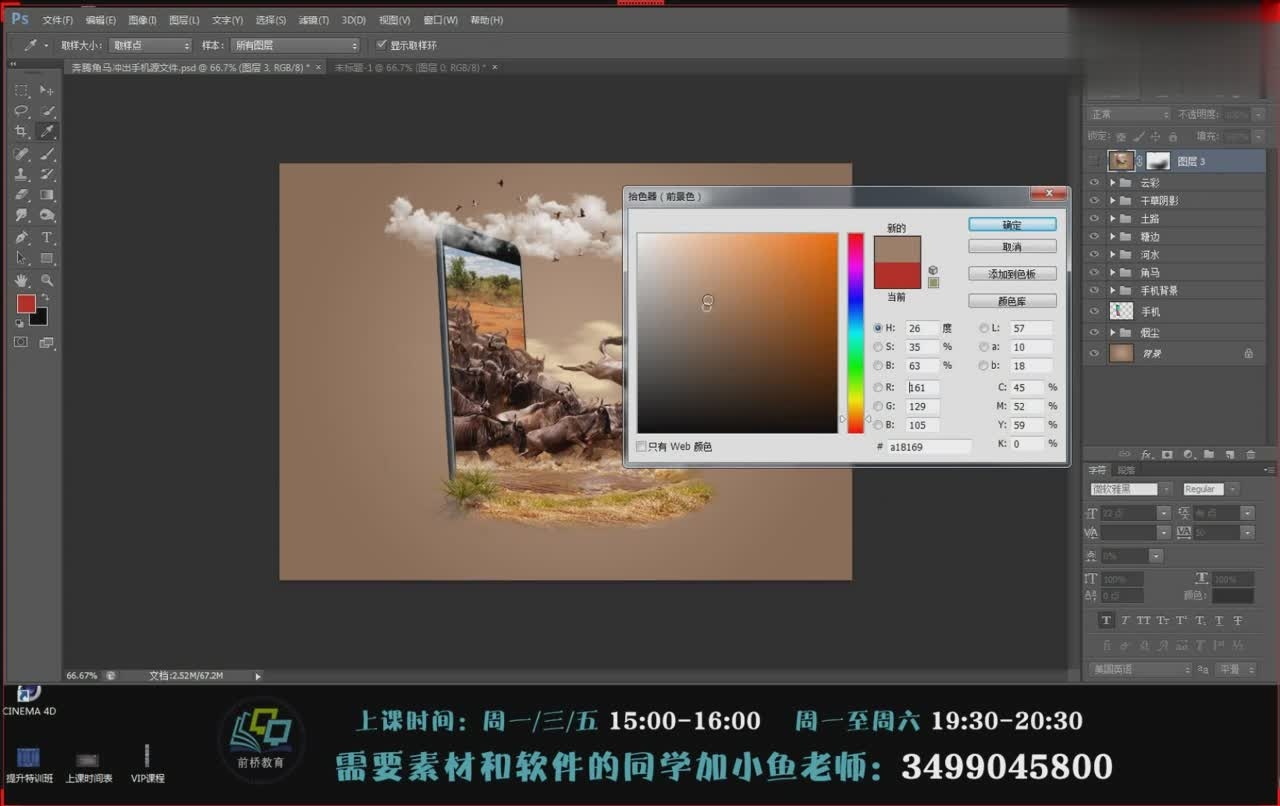This screenshot has width=1280, height=806.
Task: Expand the 角马 layer group
Action: point(1112,273)
